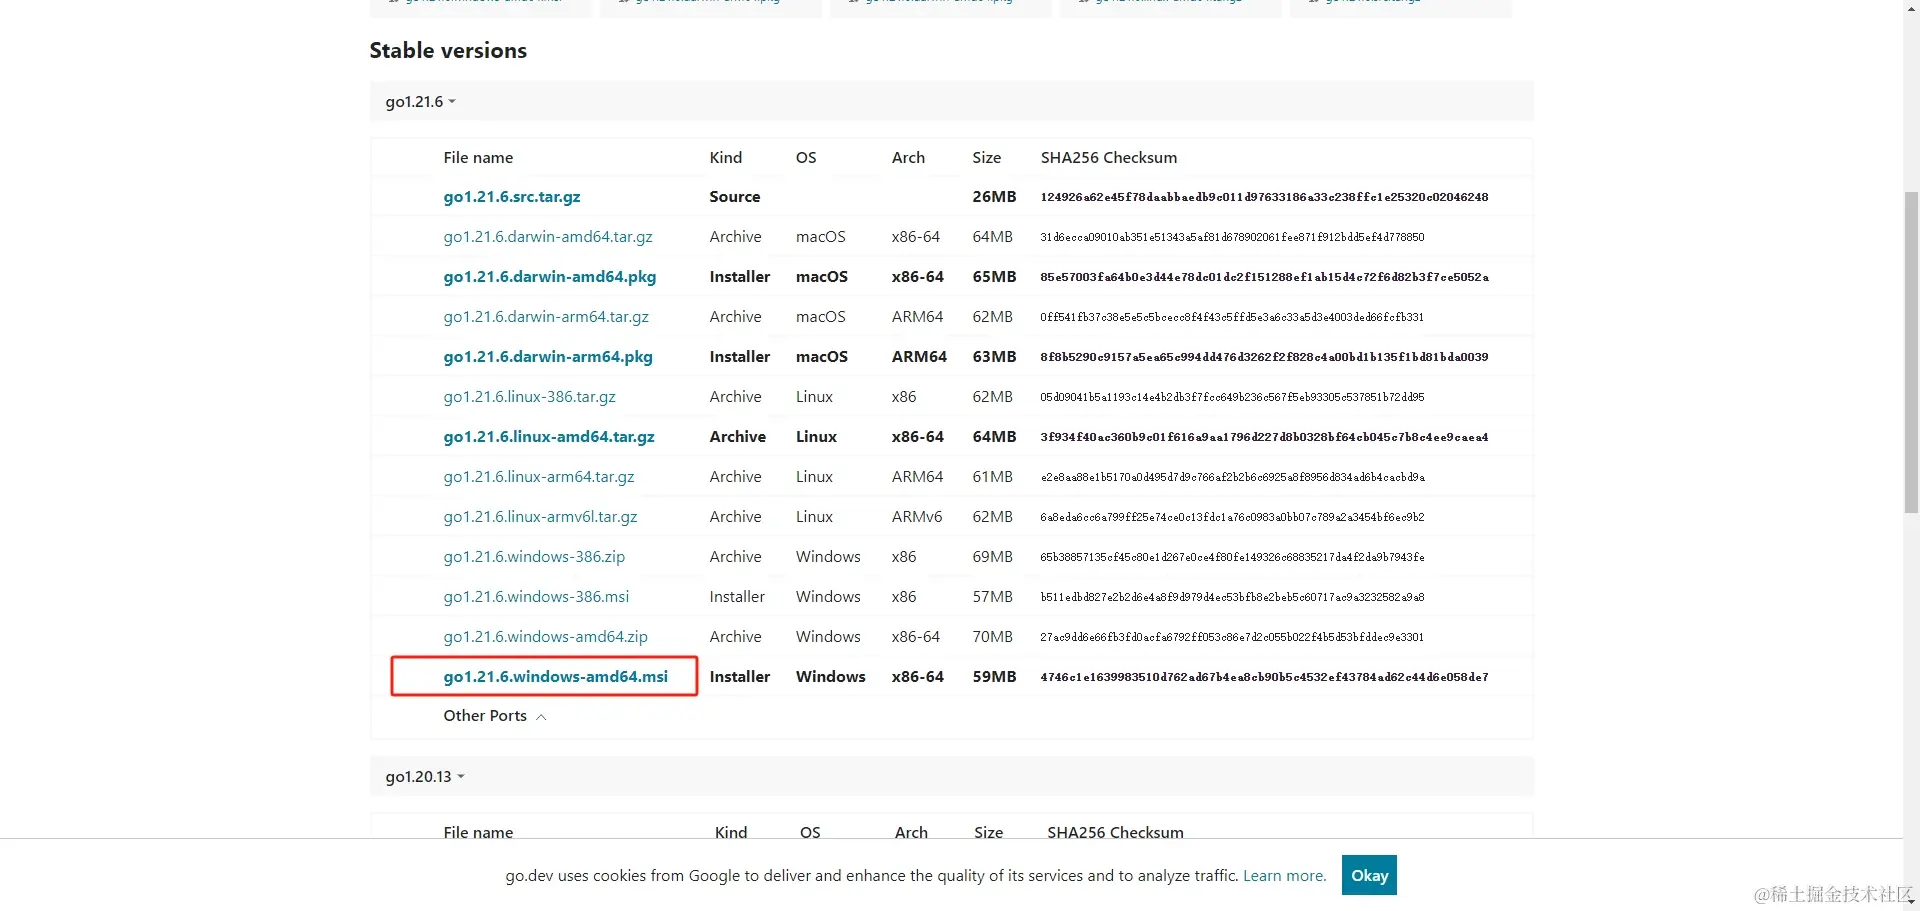Click the File name header in go1.20.13 table
1920x911 pixels.
478,832
